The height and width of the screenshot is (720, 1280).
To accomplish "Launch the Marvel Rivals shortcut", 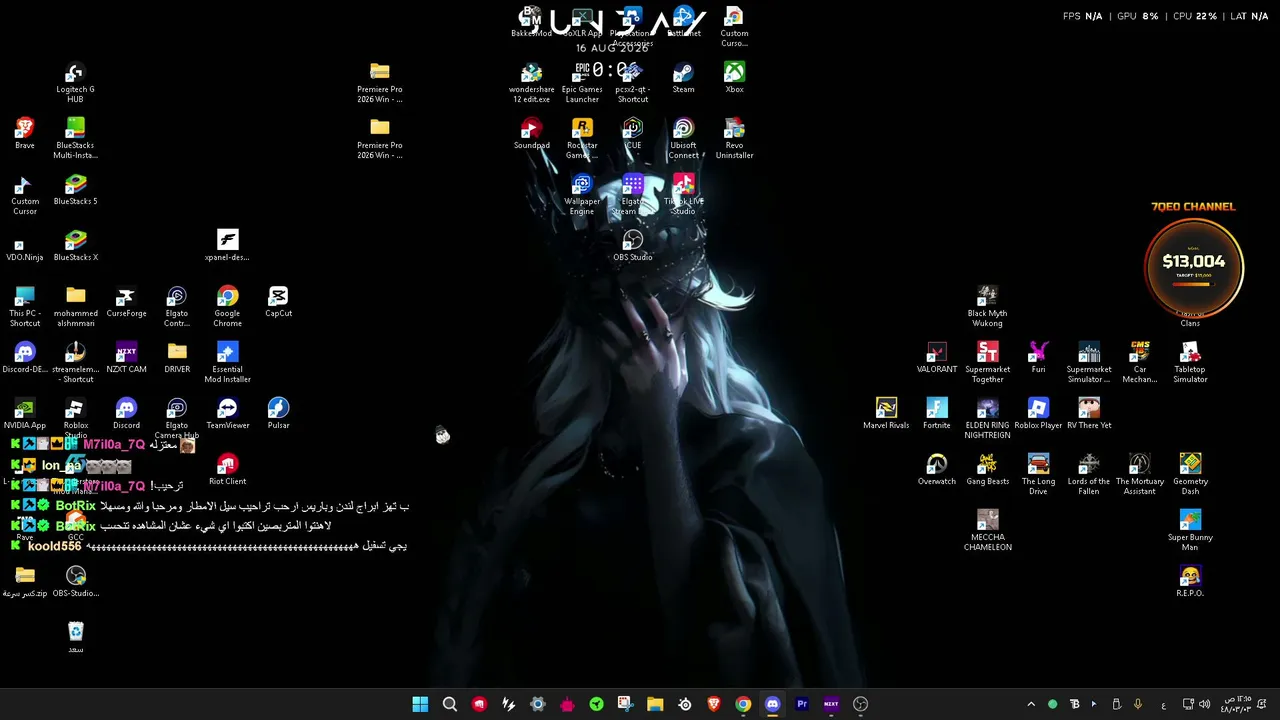I will tap(886, 414).
